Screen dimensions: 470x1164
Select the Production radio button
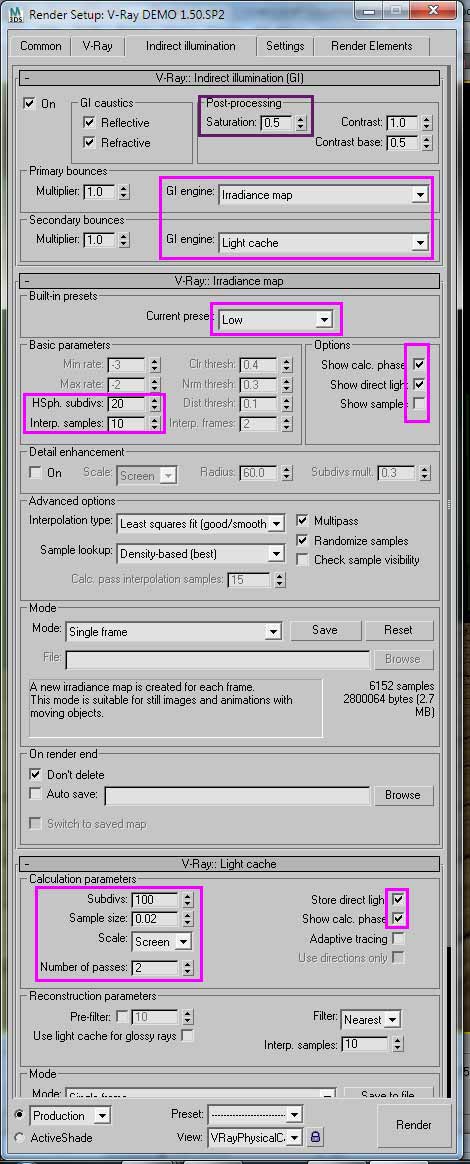pos(19,1115)
